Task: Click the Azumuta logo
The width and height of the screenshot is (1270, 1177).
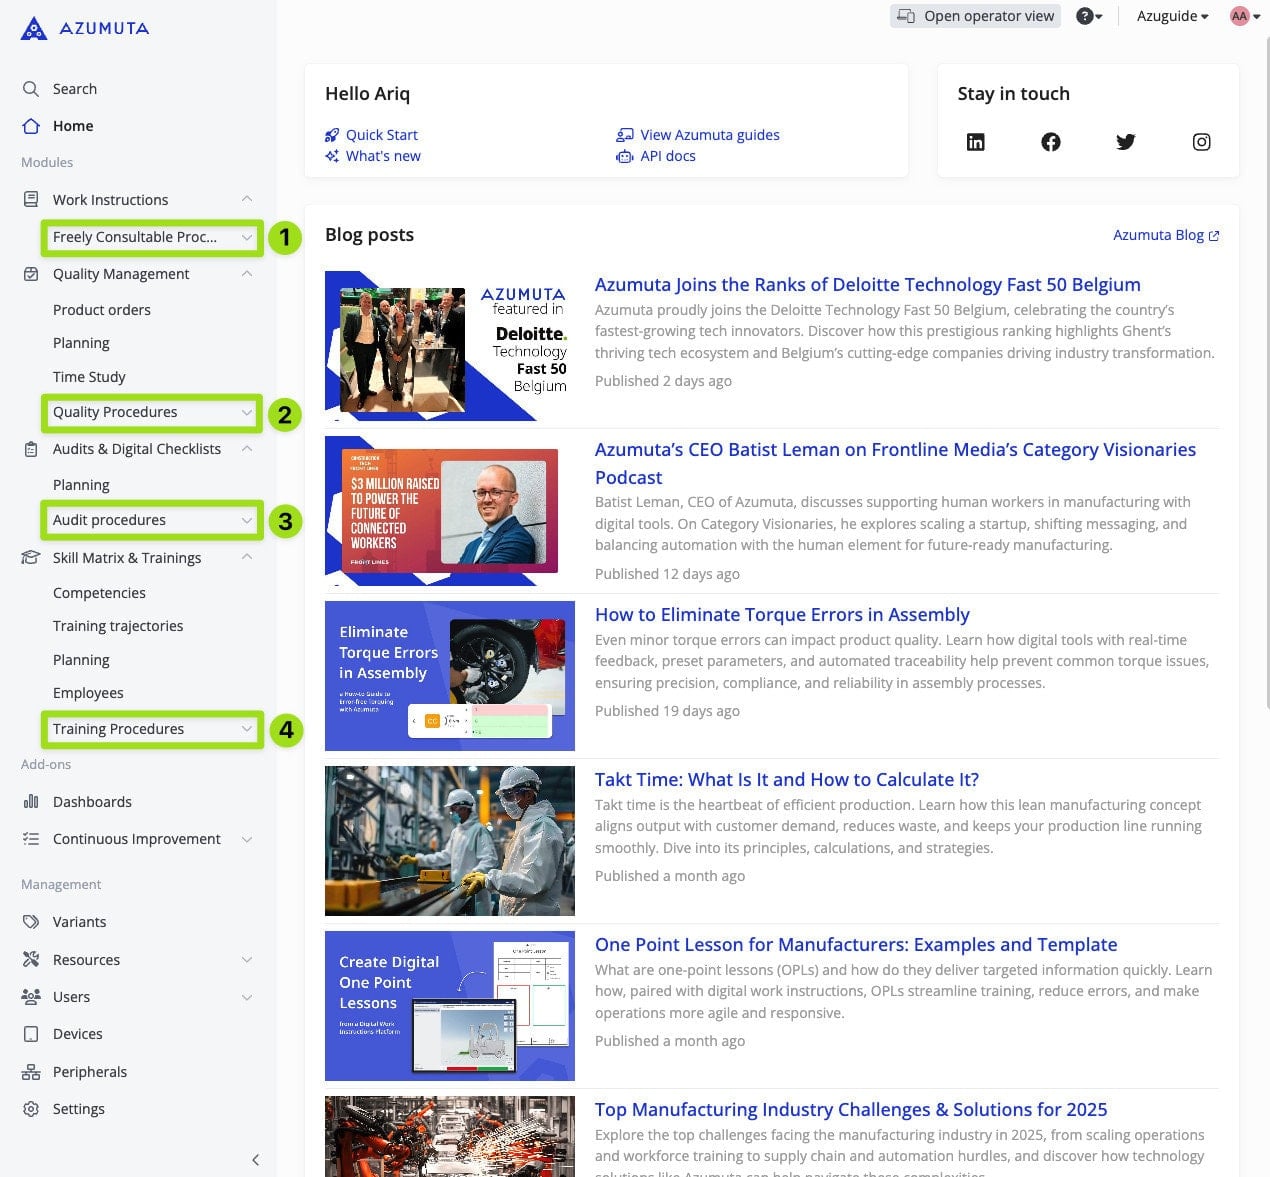Action: tap(85, 28)
